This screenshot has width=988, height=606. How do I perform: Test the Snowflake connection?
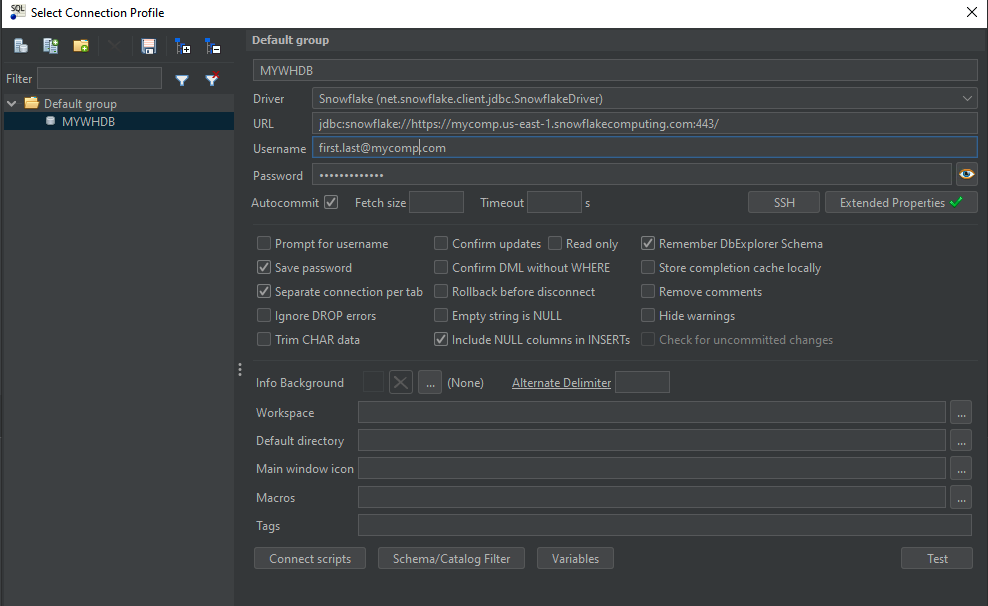pos(936,558)
